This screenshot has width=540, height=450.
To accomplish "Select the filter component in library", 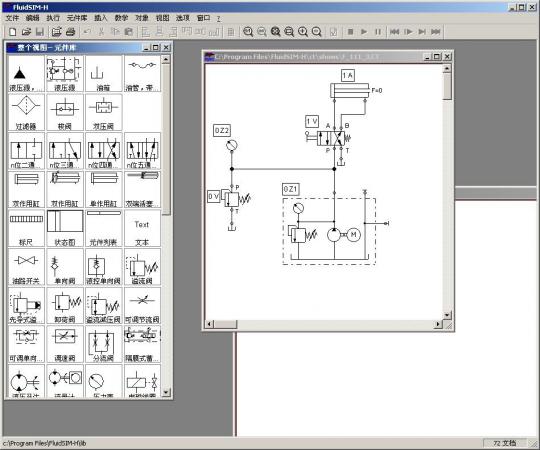I will 26,112.
